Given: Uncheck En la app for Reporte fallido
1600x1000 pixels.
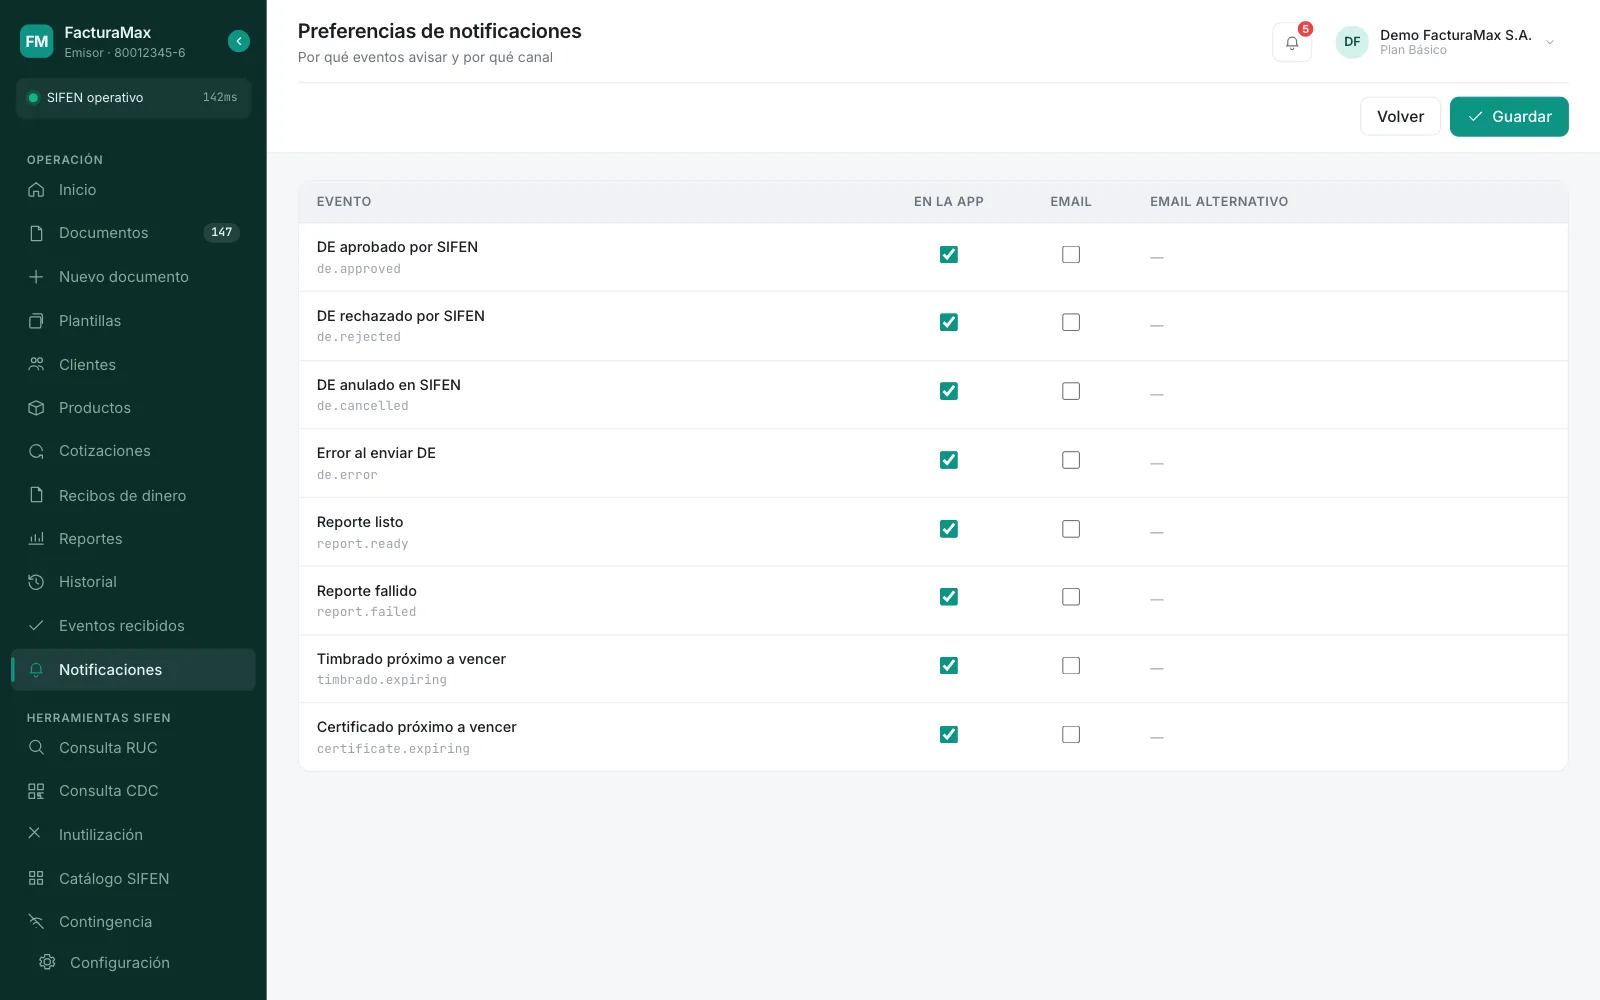Looking at the screenshot, I should 949,597.
